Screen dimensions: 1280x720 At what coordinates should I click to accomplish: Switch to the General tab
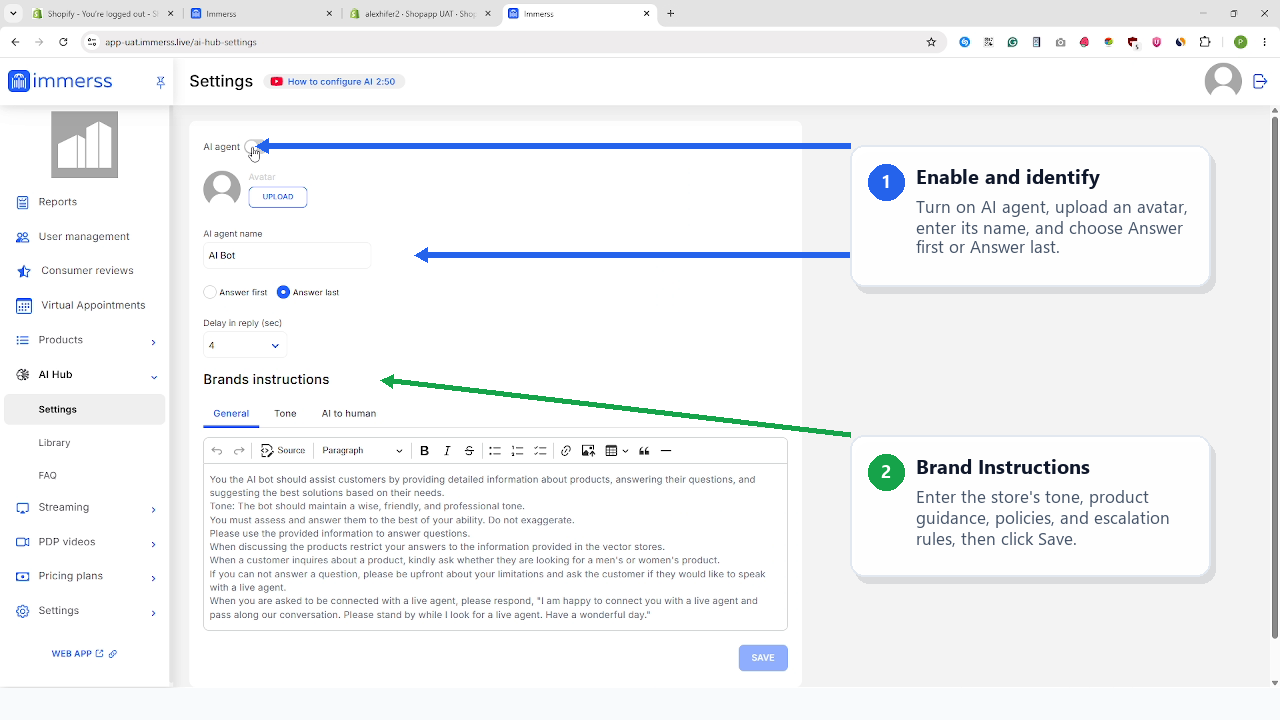[231, 413]
